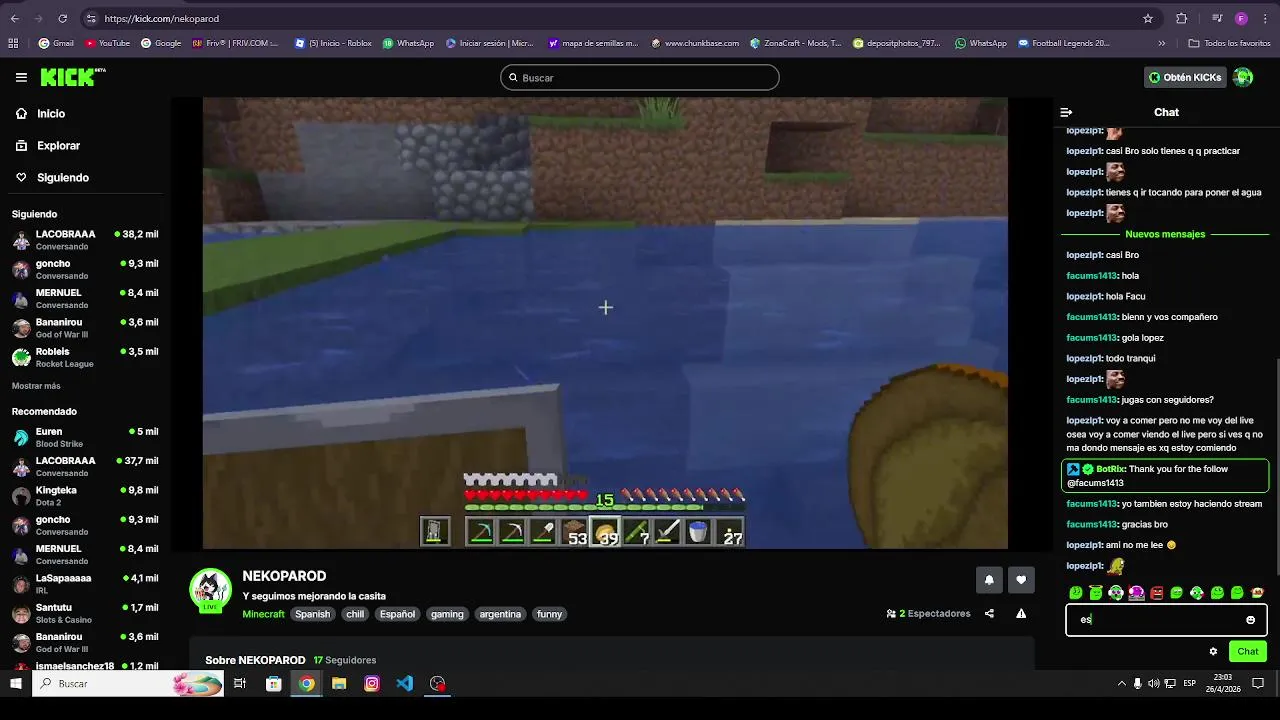
Task: Reload the page in Chrome
Action: [63, 18]
